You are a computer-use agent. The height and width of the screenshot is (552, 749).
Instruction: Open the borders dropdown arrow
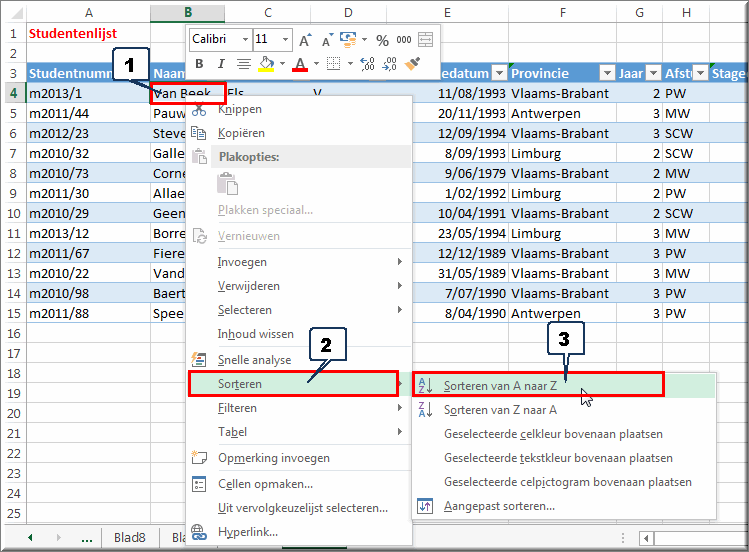[350, 64]
